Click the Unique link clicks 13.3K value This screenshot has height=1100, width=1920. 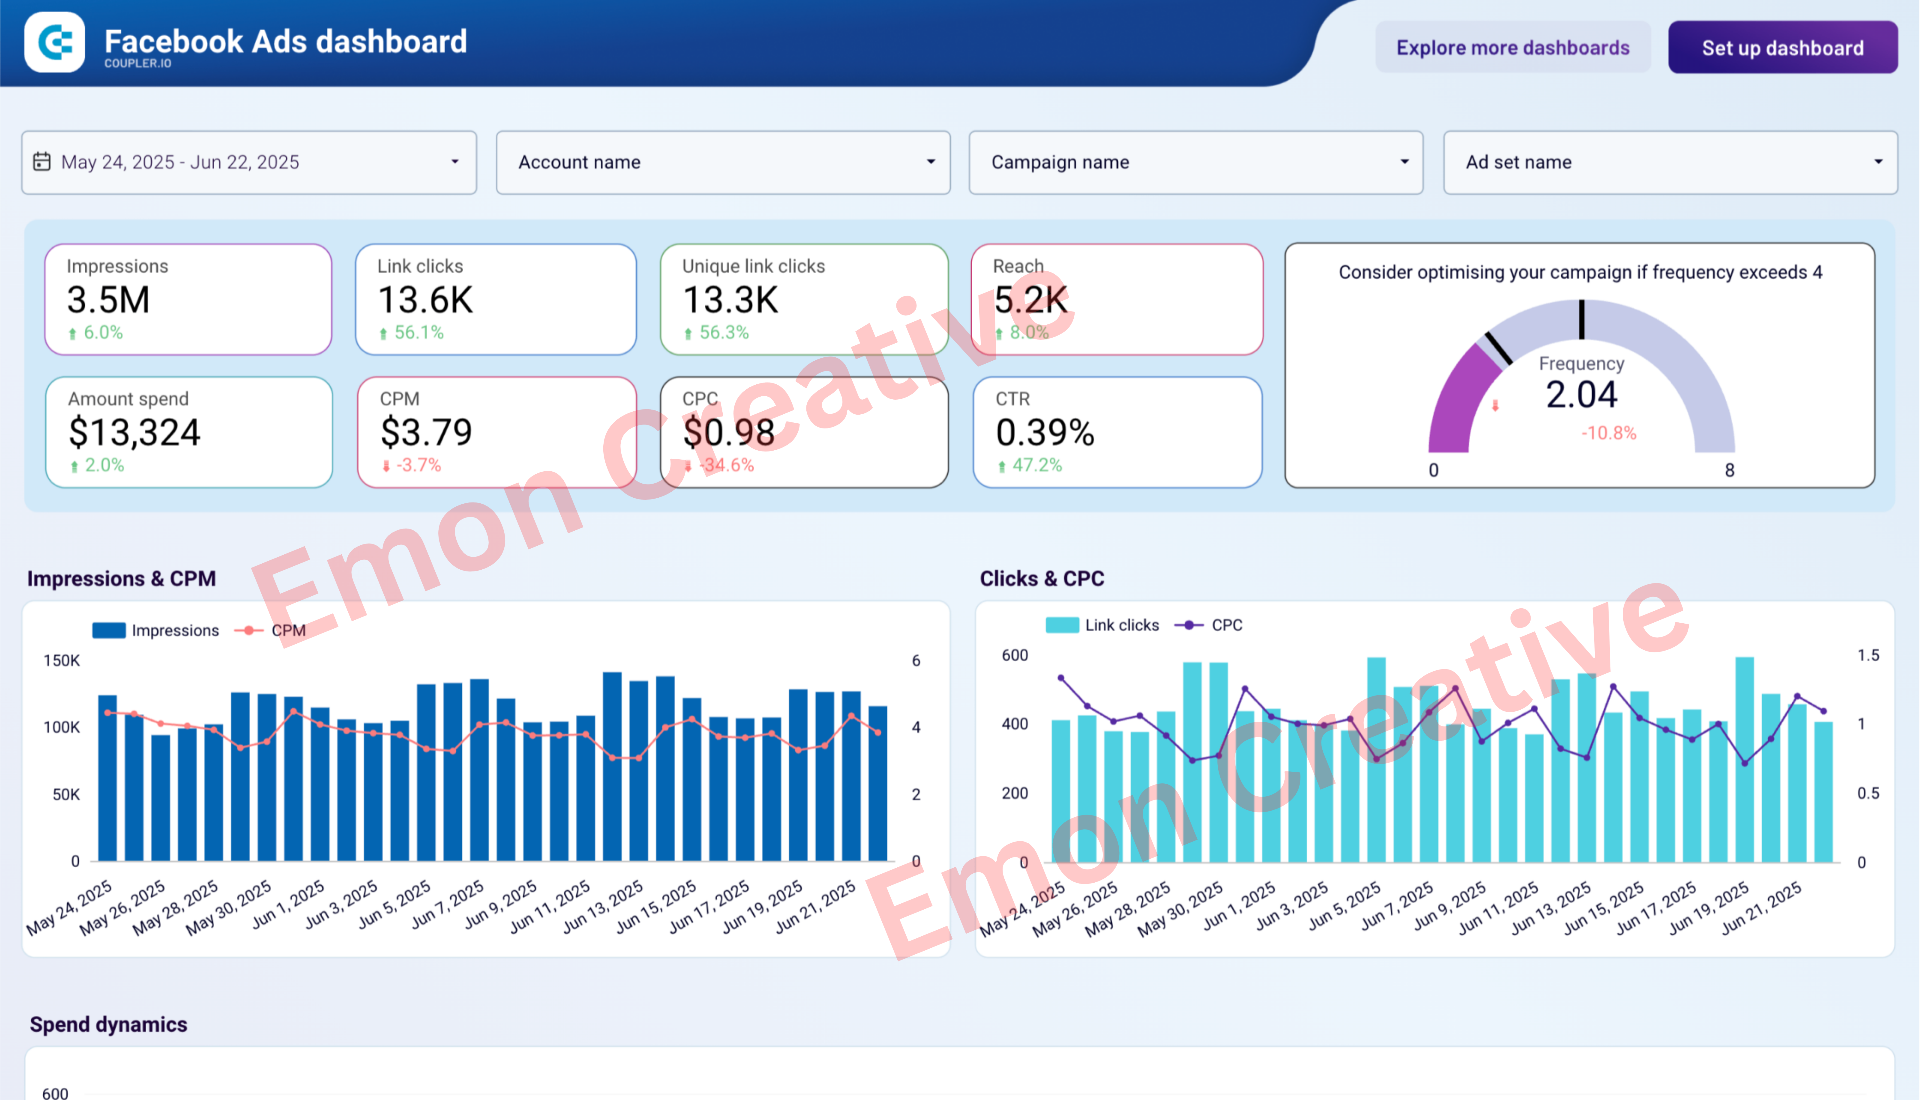pyautogui.click(x=730, y=300)
